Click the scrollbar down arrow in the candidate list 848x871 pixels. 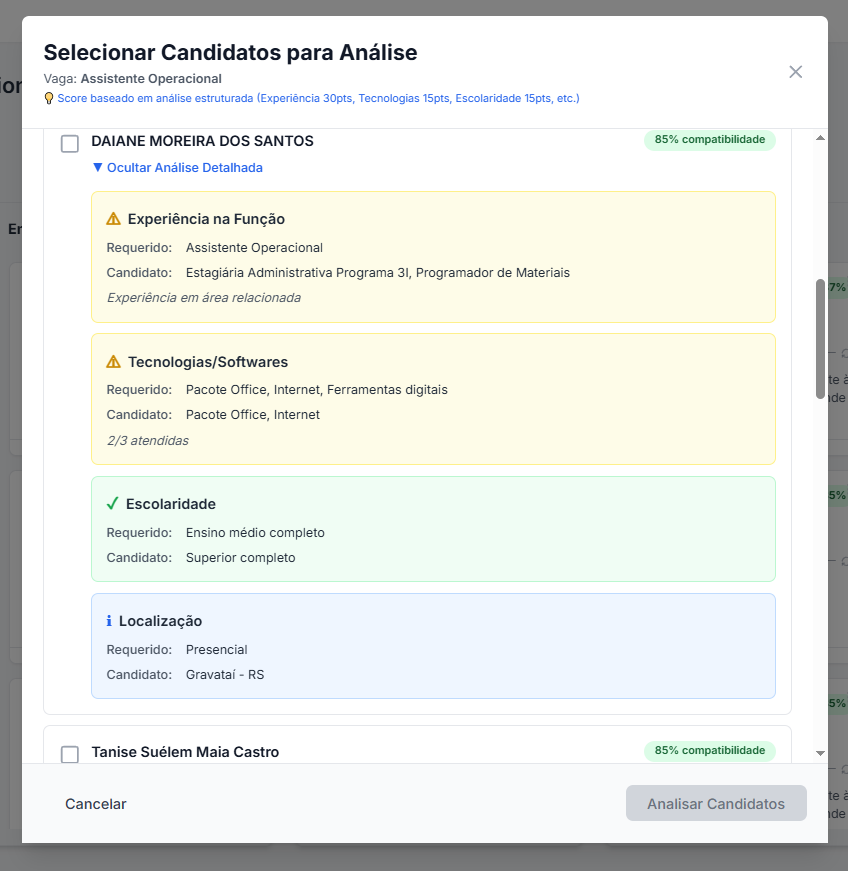pos(820,753)
